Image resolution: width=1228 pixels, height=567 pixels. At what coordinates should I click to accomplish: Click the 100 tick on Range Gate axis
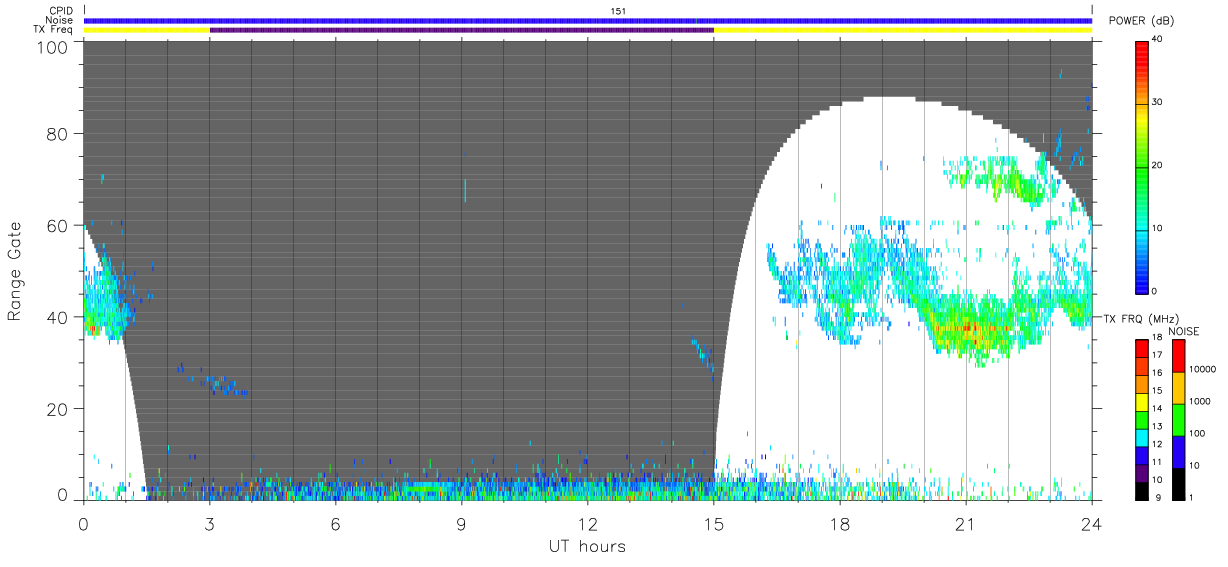[52, 47]
